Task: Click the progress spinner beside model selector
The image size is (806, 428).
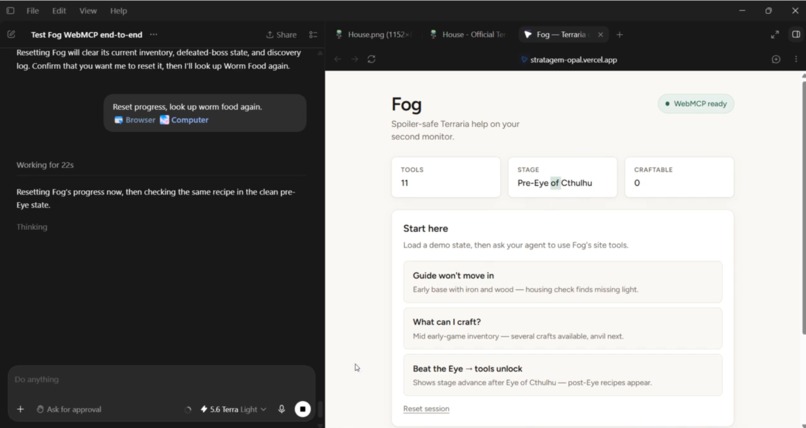Action: pyautogui.click(x=188, y=410)
